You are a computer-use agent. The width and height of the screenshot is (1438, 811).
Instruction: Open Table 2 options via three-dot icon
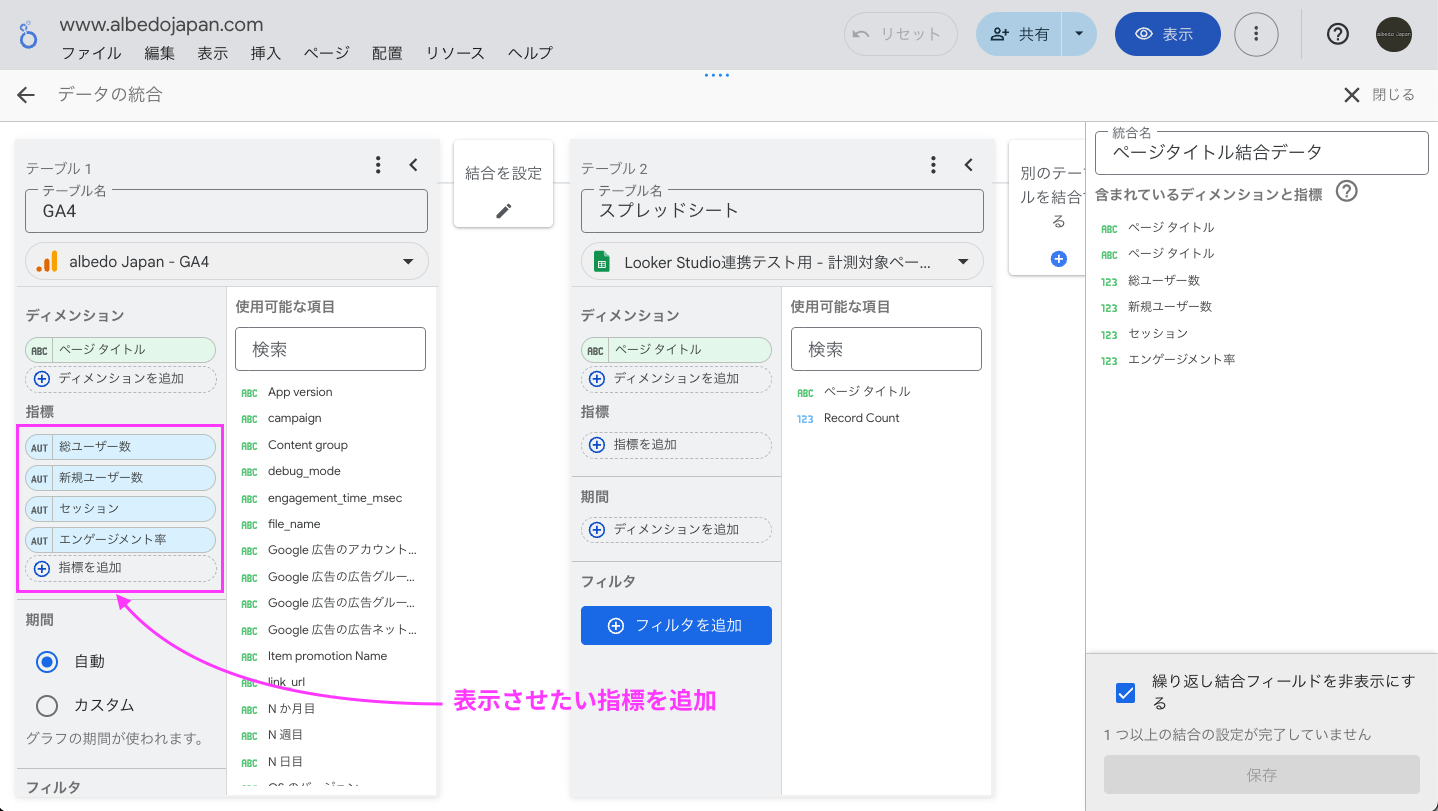tap(933, 164)
